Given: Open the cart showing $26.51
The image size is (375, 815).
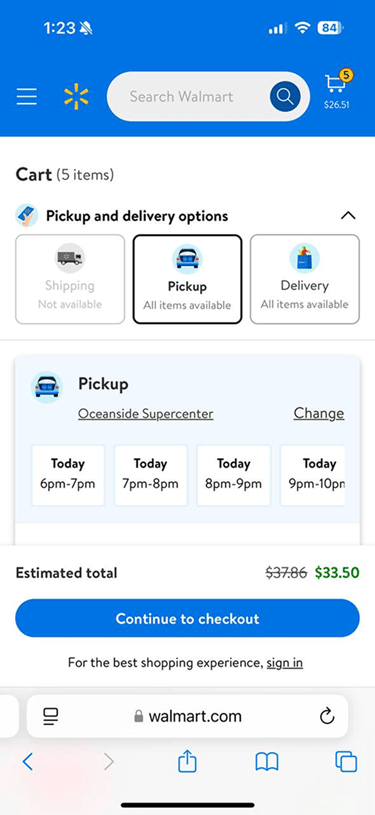Looking at the screenshot, I should (337, 89).
